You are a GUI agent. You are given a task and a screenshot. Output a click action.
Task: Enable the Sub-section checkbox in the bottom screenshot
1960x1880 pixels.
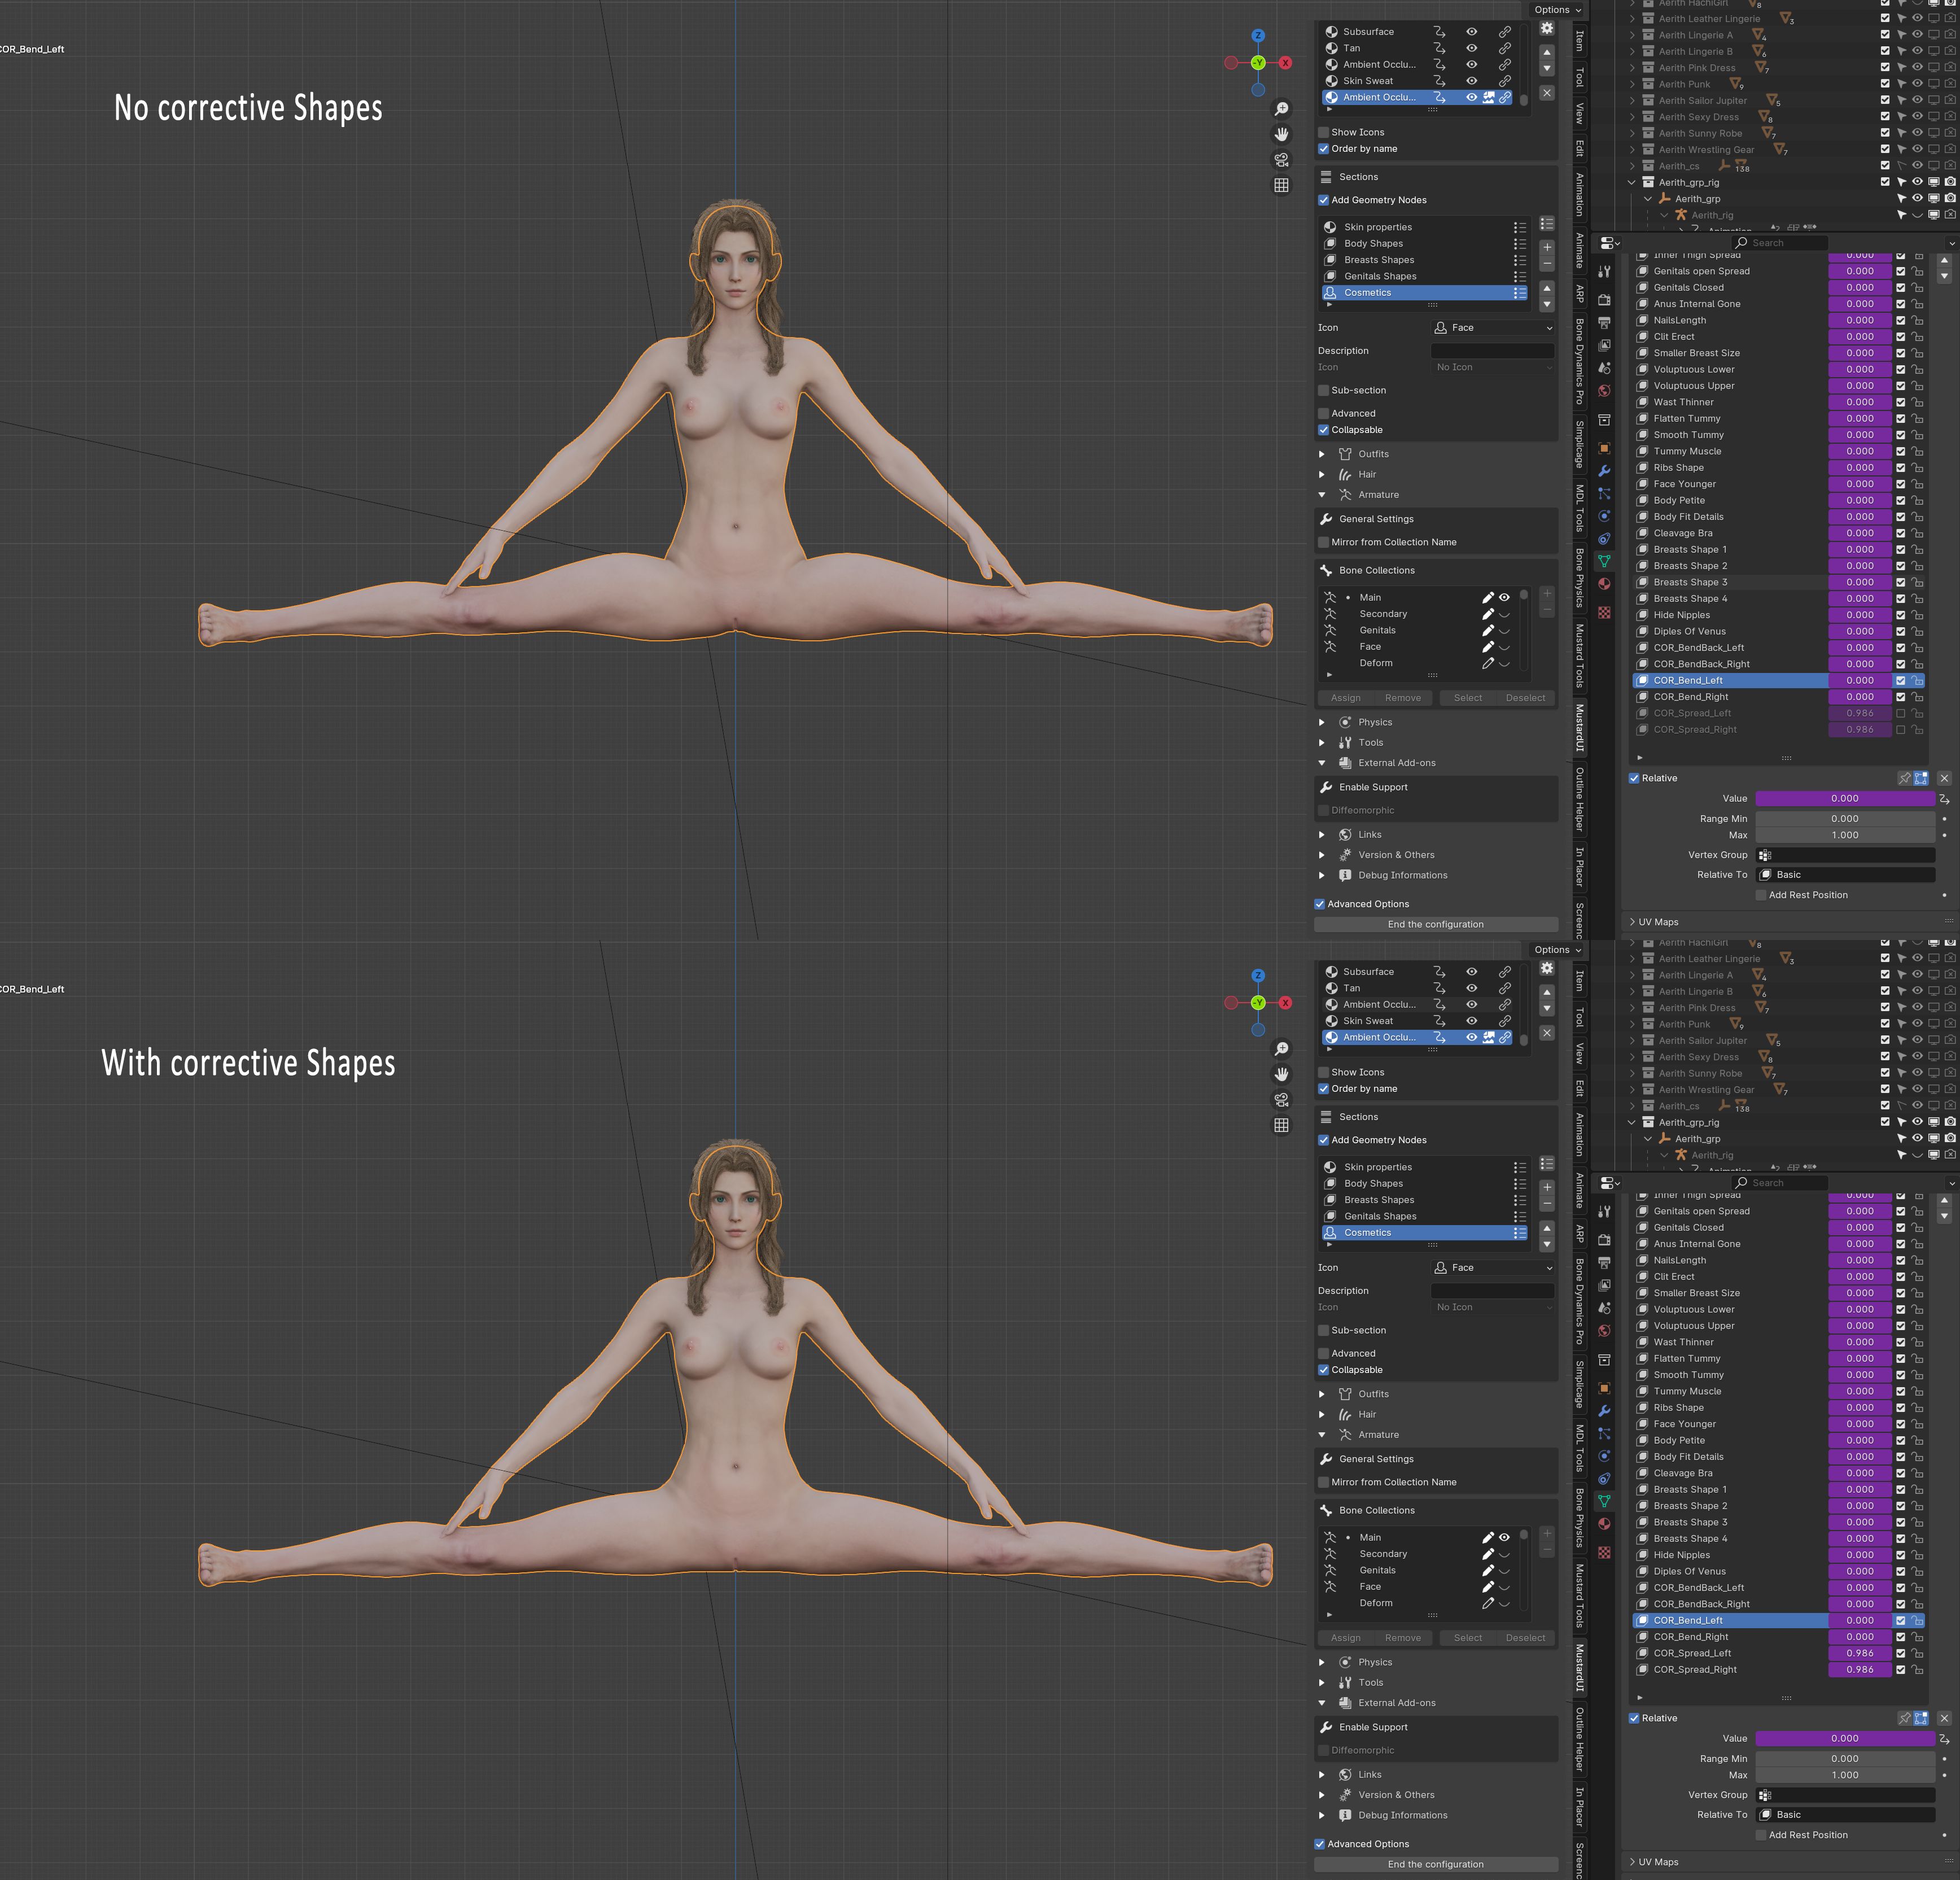point(1323,1330)
